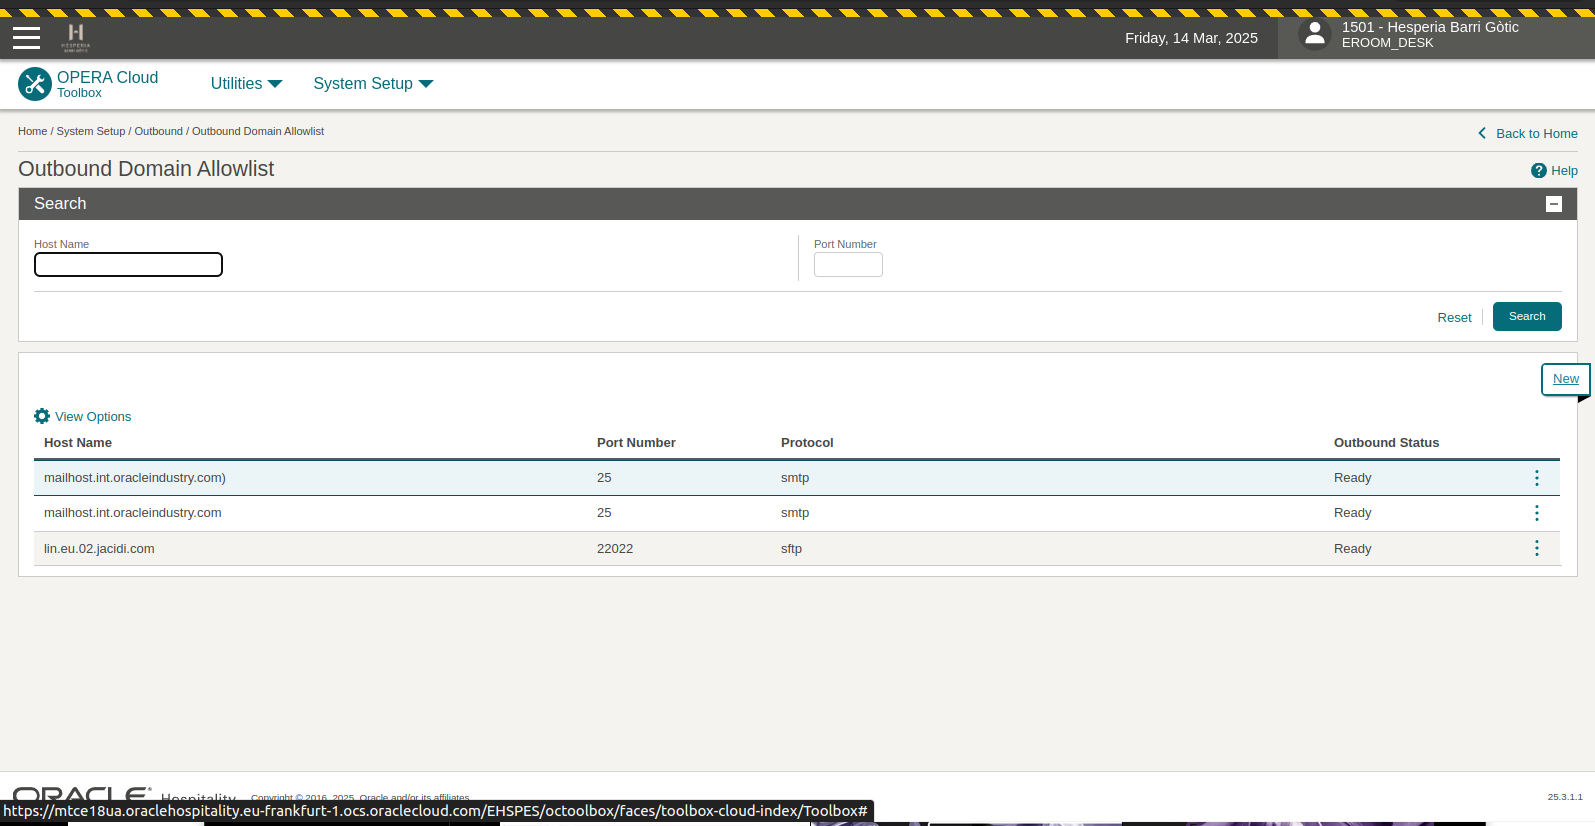Click the Hesperia hotel logo
1595x826 pixels.
(x=76, y=37)
